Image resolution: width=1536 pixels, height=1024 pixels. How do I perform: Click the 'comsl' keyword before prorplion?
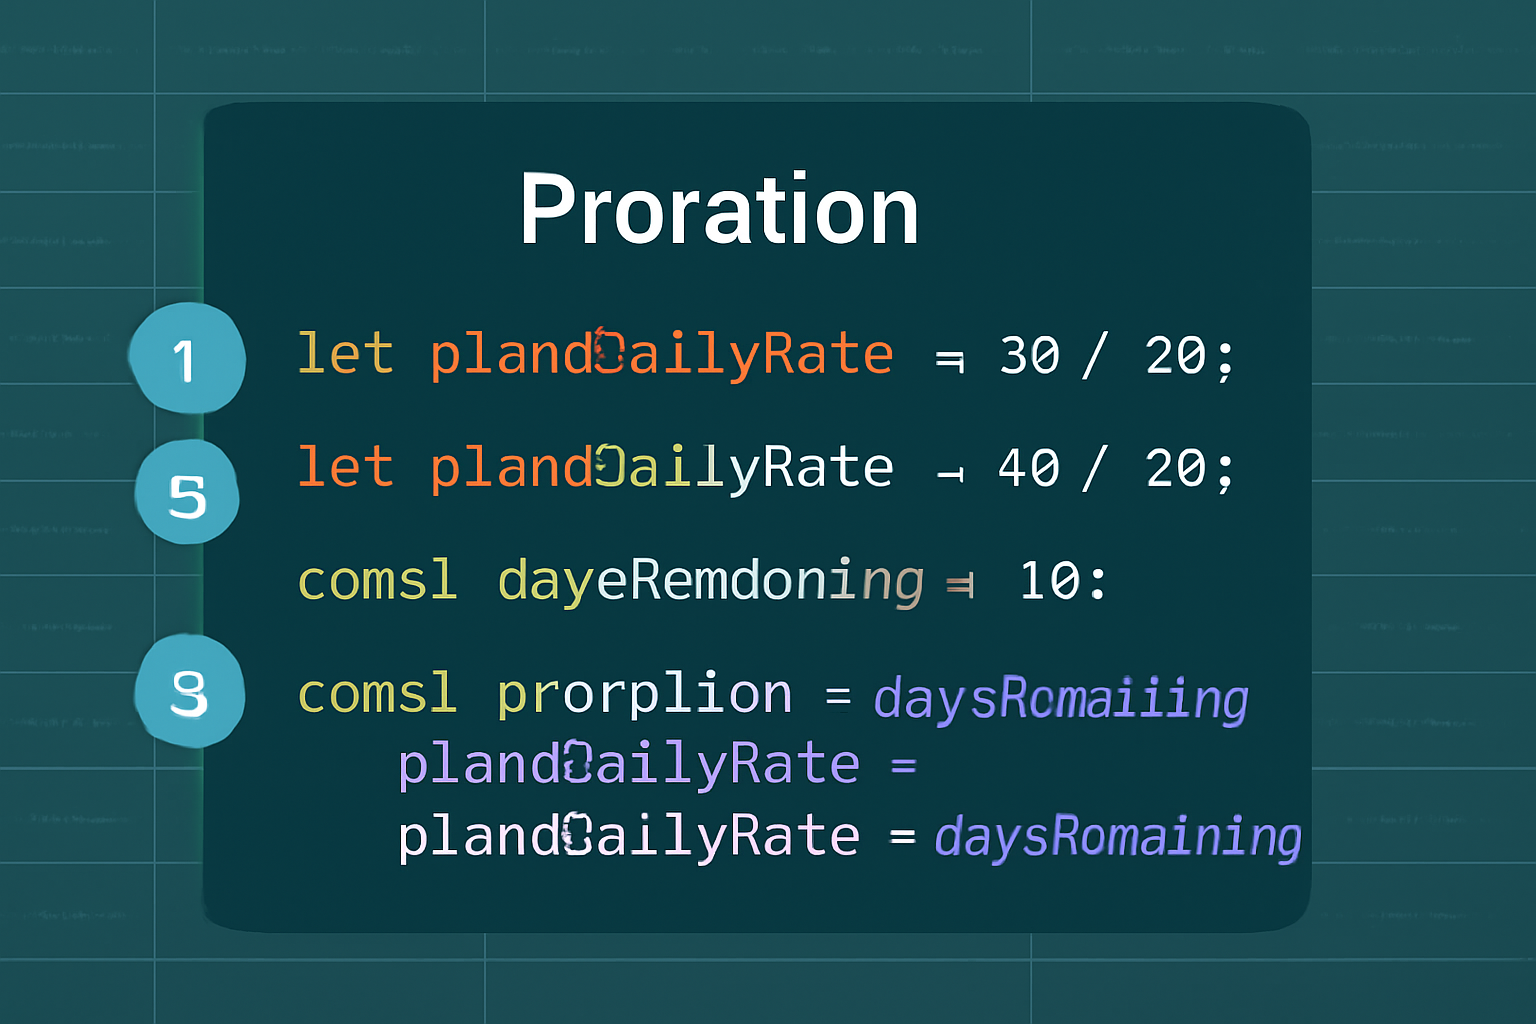pos(378,694)
